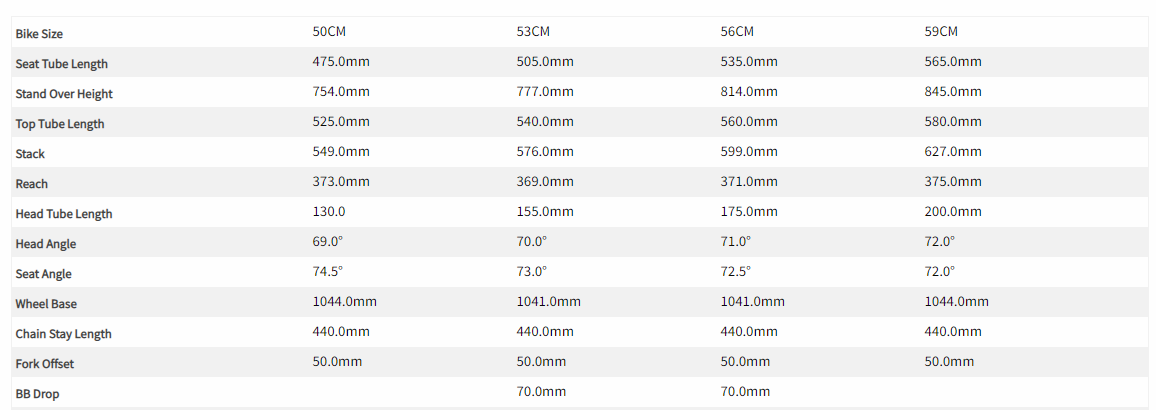
Task: Click the BB Drop row label
Action: tap(37, 394)
